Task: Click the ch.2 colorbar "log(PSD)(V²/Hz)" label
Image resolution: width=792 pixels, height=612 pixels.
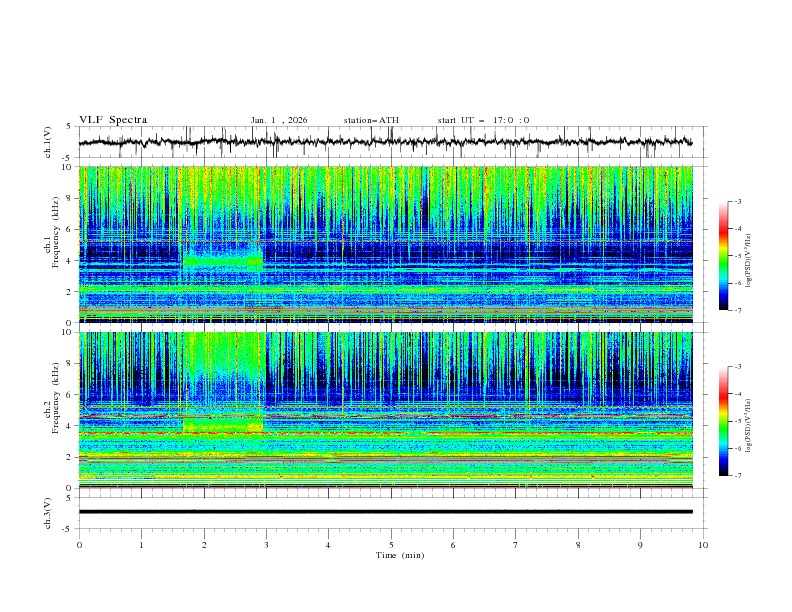Action: point(749,426)
